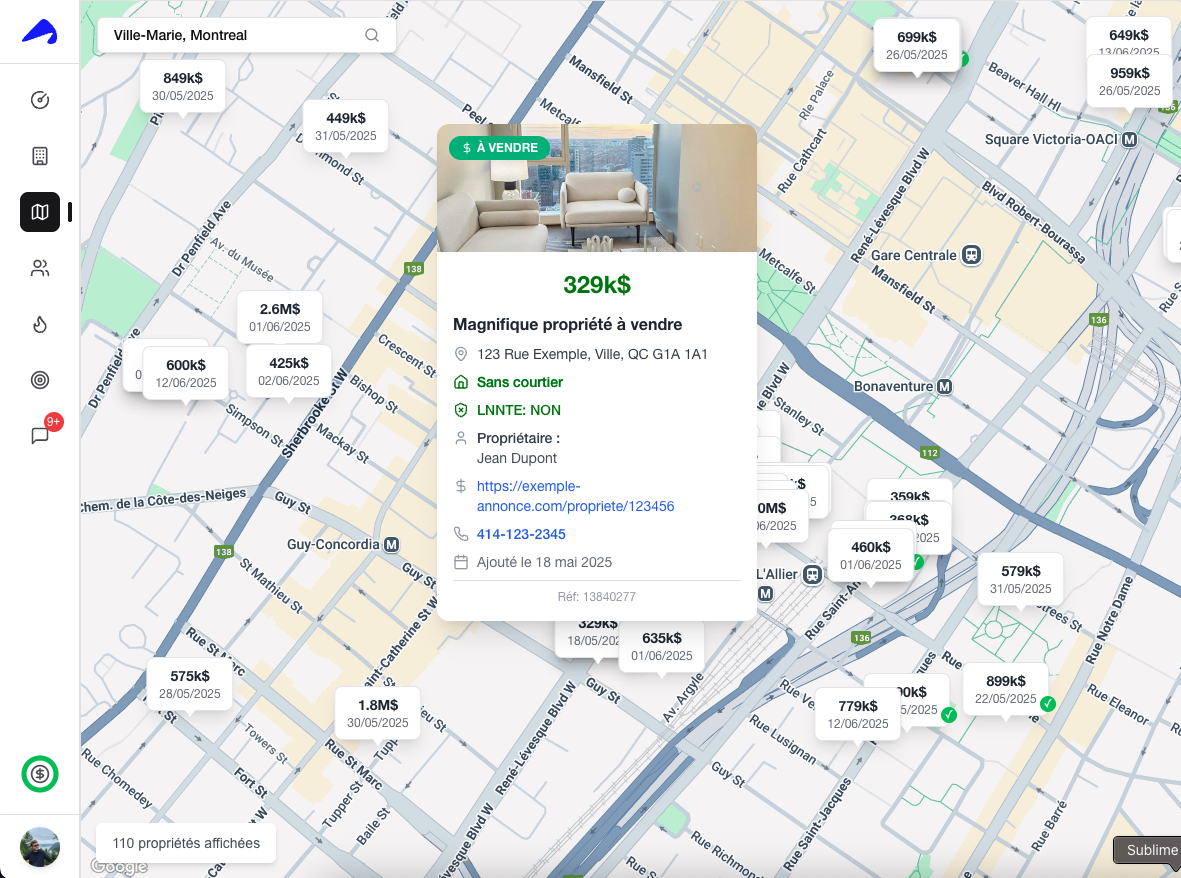This screenshot has width=1181, height=878.
Task: Click the flame hot leads icon
Action: click(40, 324)
